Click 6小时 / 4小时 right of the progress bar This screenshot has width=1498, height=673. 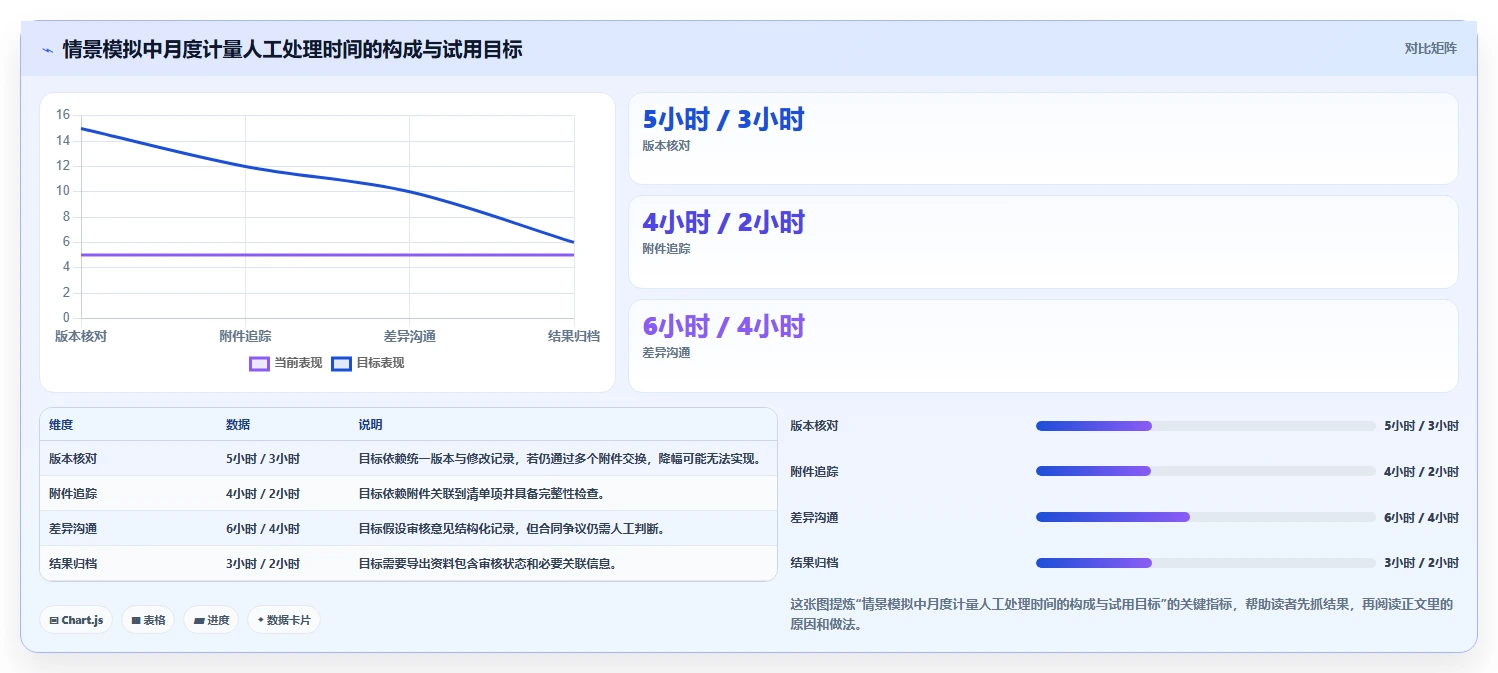[1421, 517]
